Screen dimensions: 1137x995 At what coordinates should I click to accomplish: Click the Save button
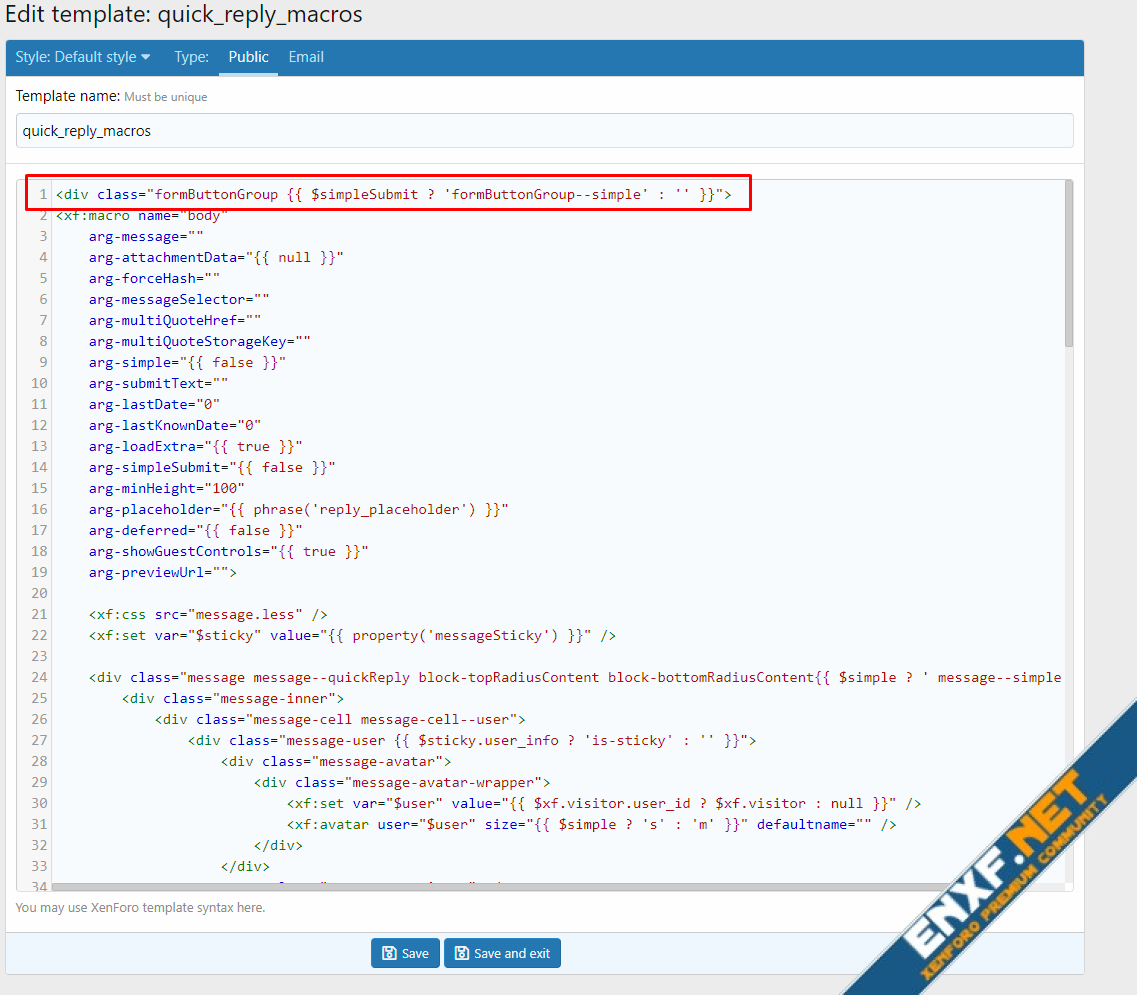[405, 953]
